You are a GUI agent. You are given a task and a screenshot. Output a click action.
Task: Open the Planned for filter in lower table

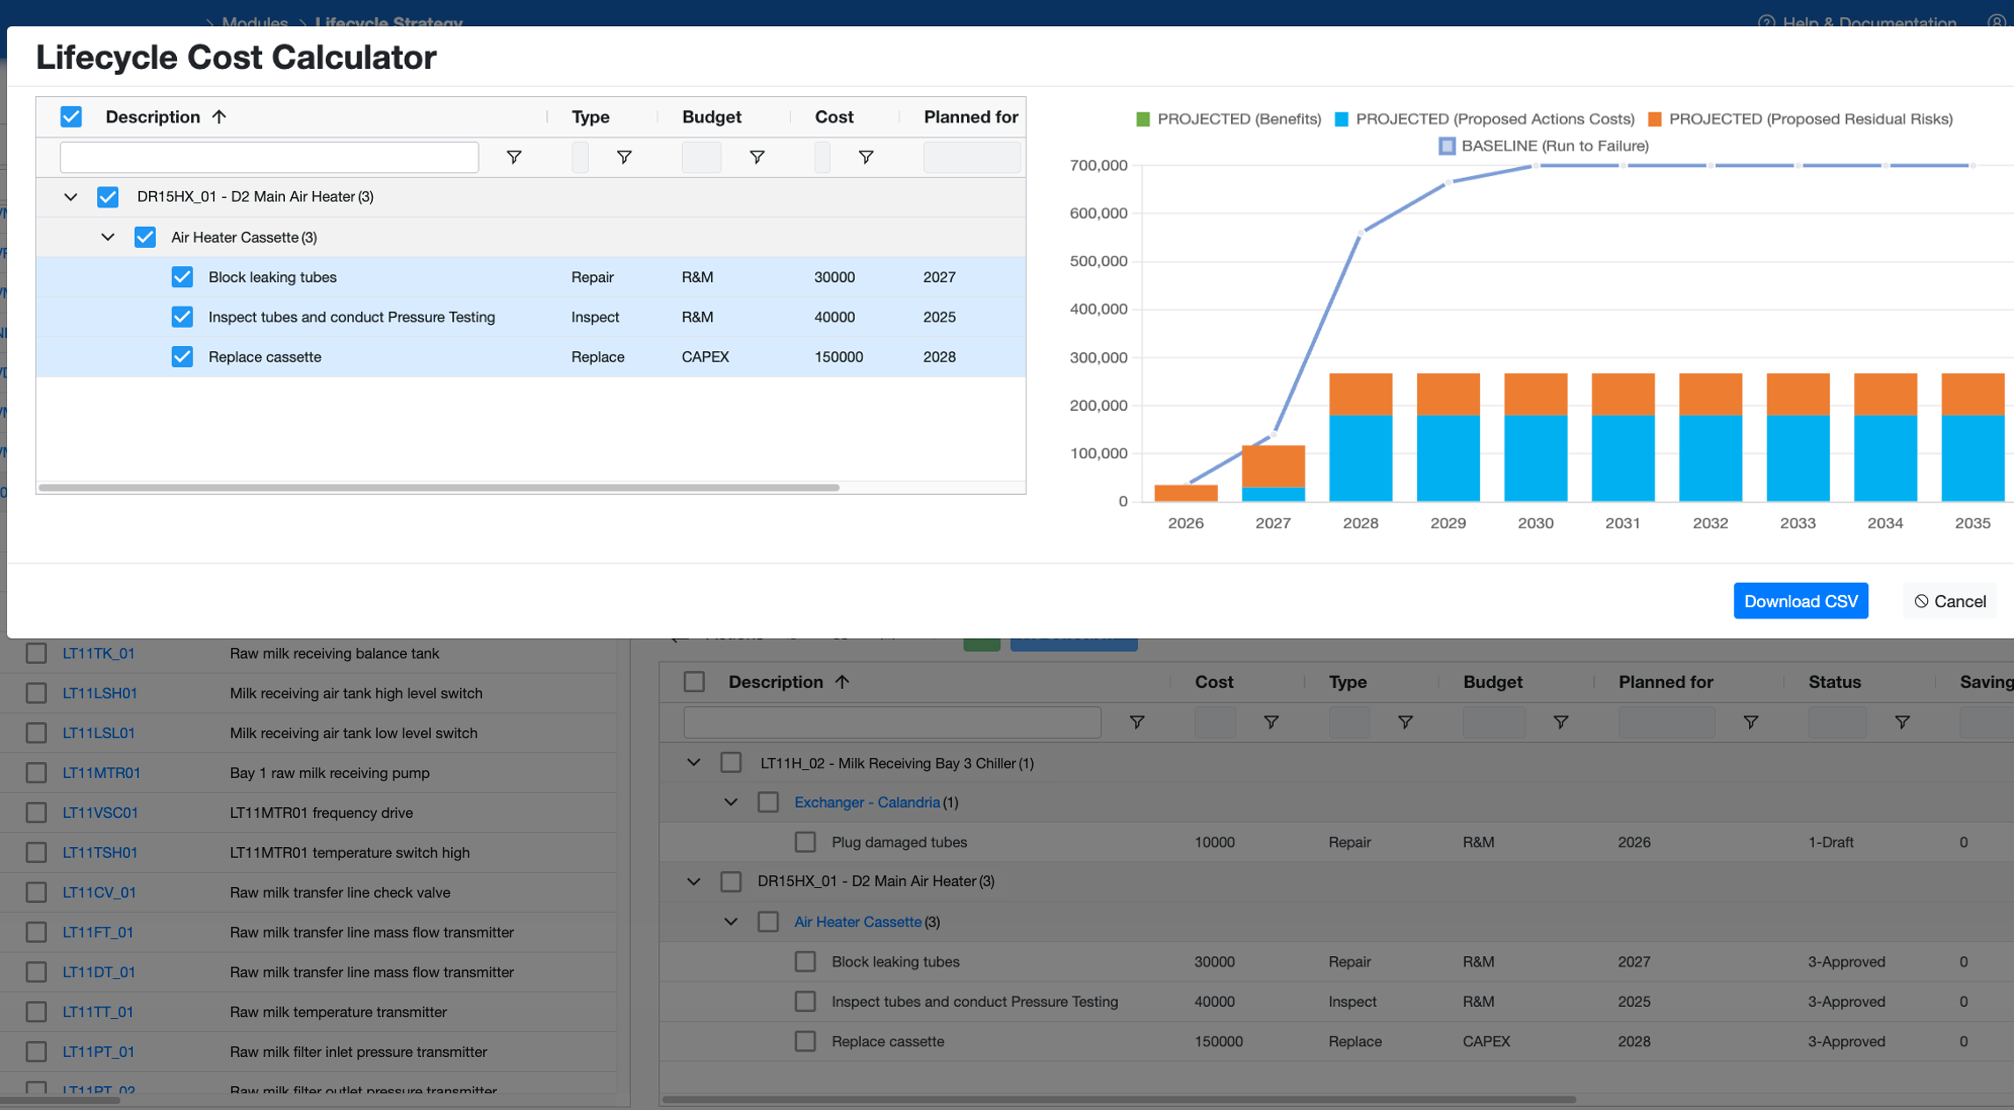click(x=1750, y=722)
